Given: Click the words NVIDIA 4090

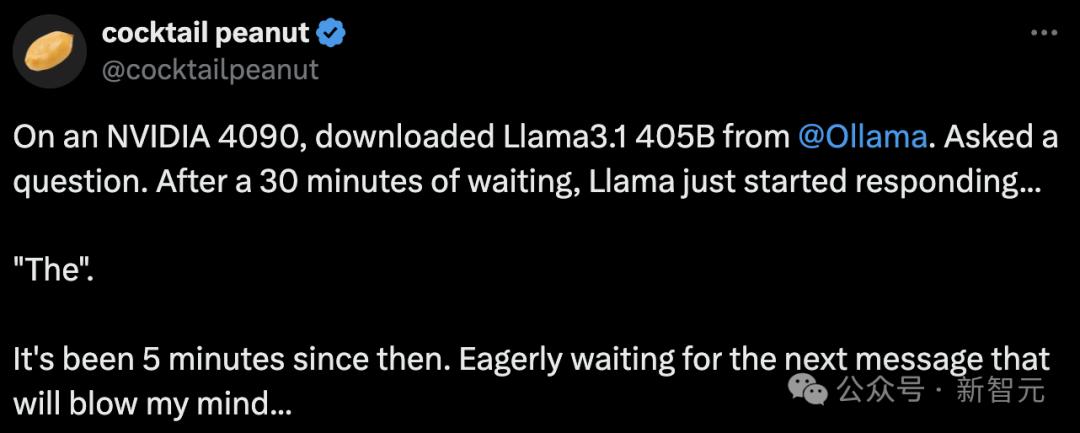Looking at the screenshot, I should (x=199, y=137).
